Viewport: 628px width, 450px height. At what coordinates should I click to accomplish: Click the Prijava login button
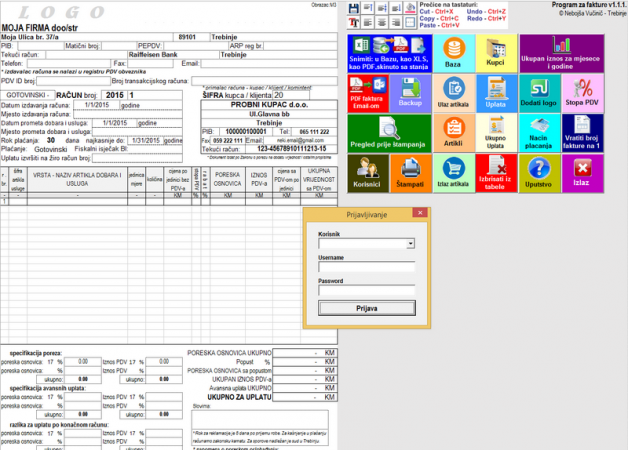(x=366, y=308)
